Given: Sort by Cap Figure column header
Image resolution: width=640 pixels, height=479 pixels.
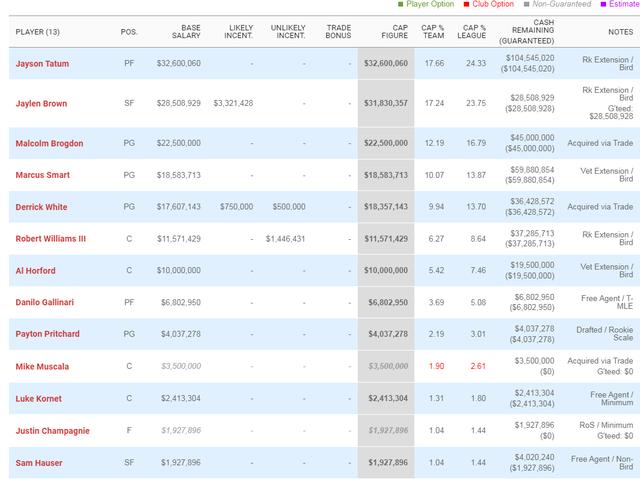Looking at the screenshot, I should click(x=395, y=32).
